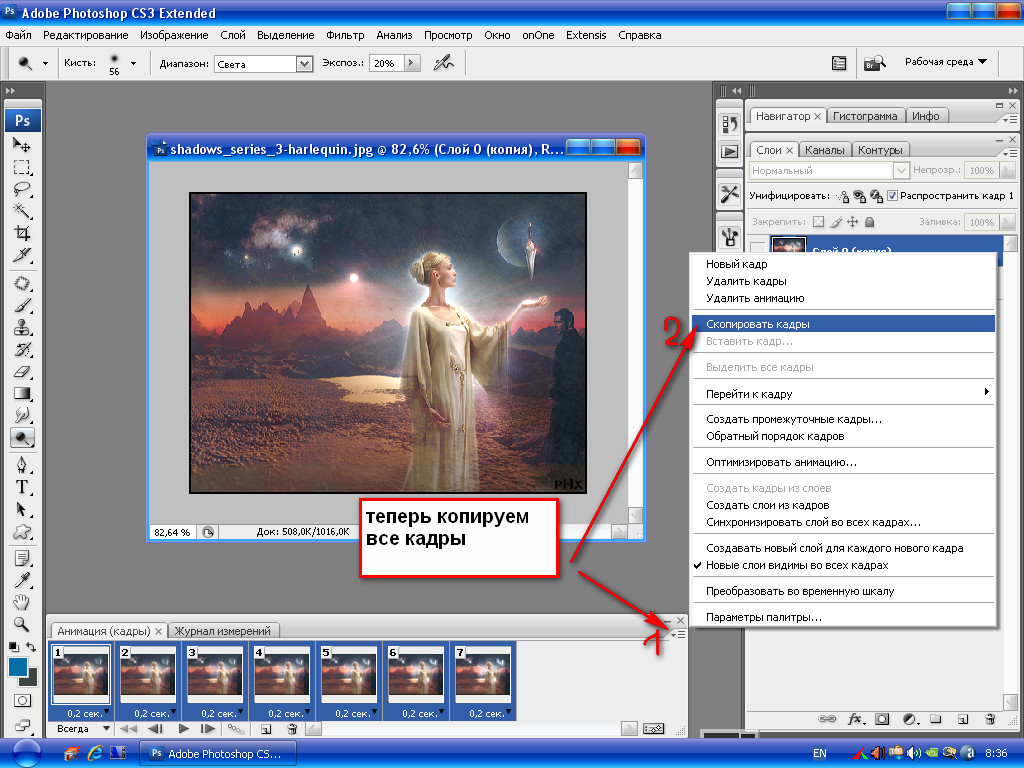The image size is (1024, 768).
Task: Expand Перейти к кадру submenu
Action: 843,394
